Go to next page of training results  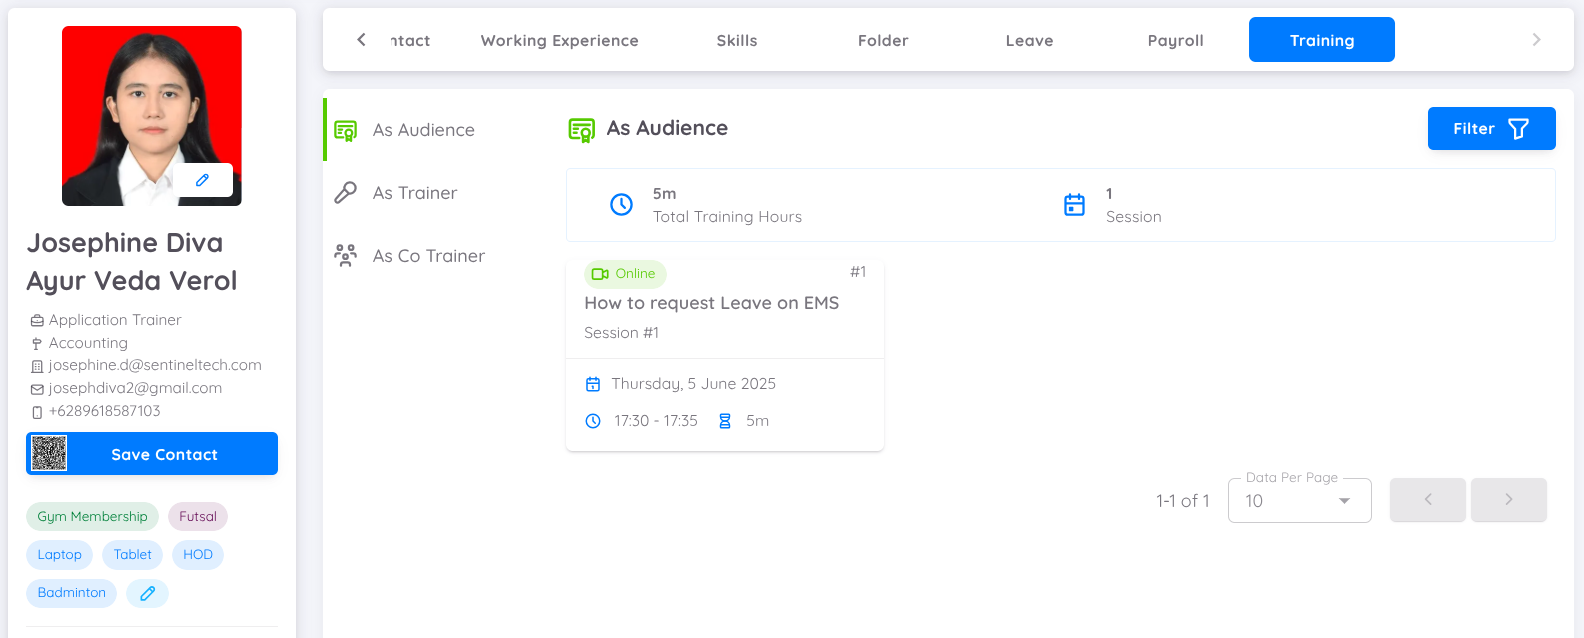1508,500
